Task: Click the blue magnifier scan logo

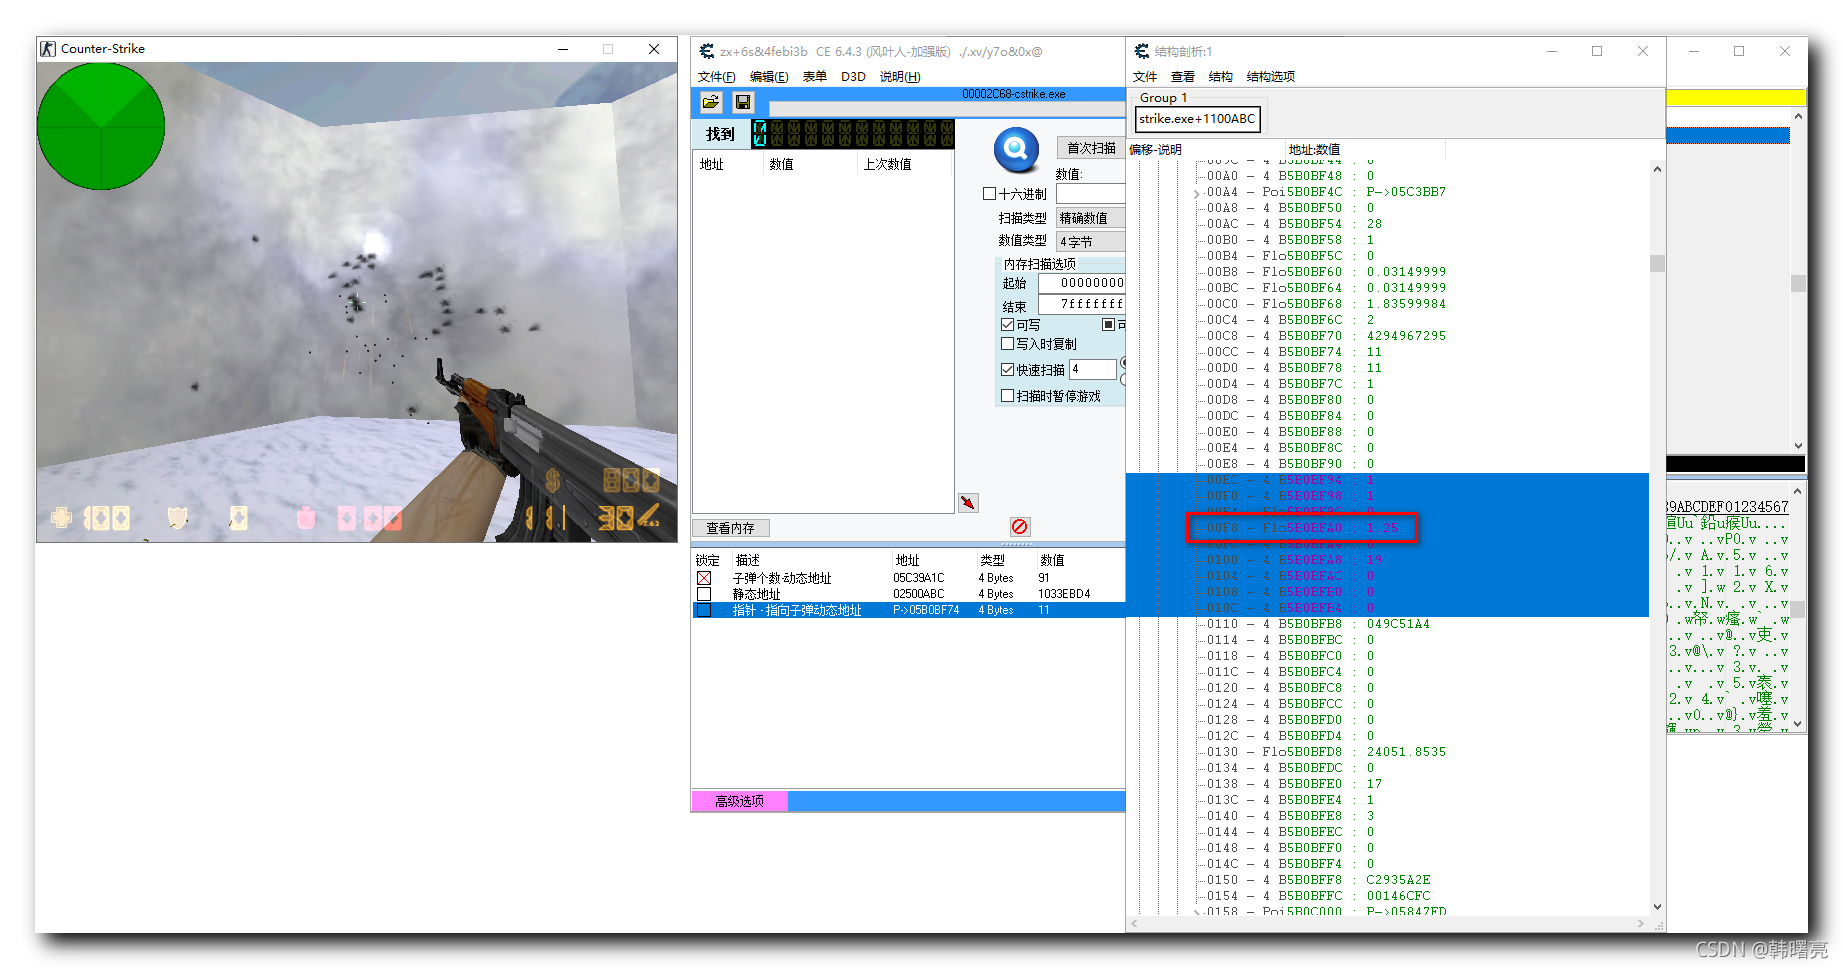Action: click(x=1016, y=150)
